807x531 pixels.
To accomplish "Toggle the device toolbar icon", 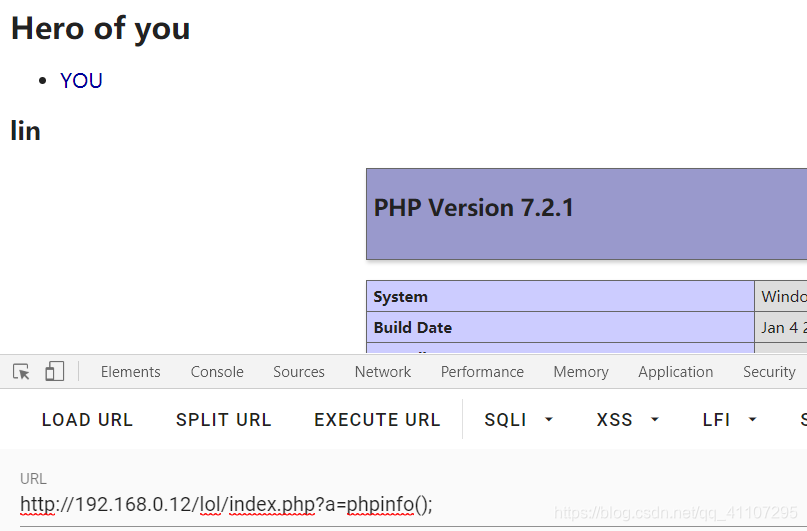I will point(55,371).
